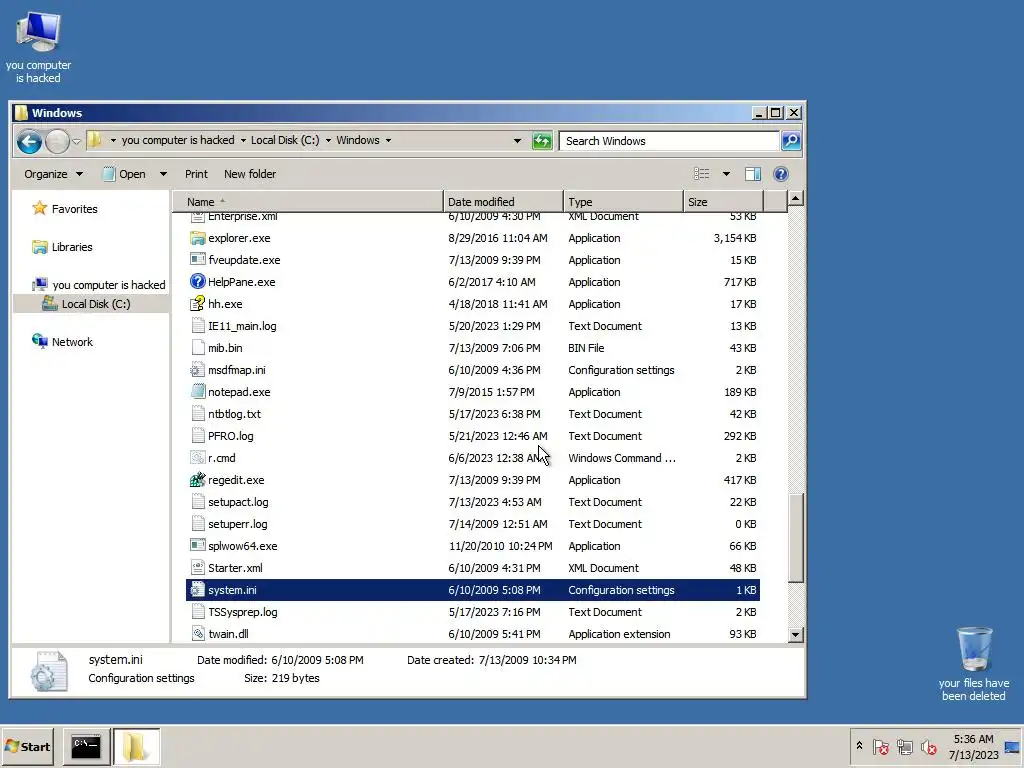
Task: Click the green Refresh icon
Action: (541, 140)
